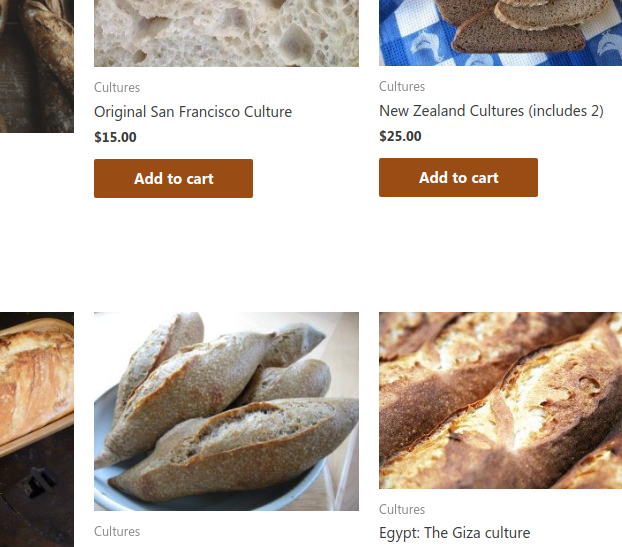
Task: Click Add to cart below the $15.00 price
Action: click(x=173, y=178)
